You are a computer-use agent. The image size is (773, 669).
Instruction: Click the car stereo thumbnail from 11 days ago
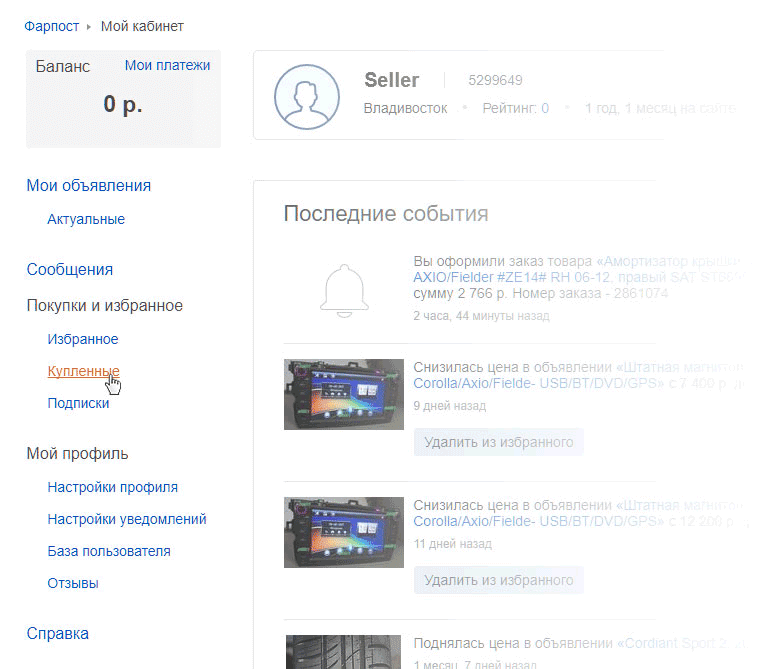[x=344, y=532]
